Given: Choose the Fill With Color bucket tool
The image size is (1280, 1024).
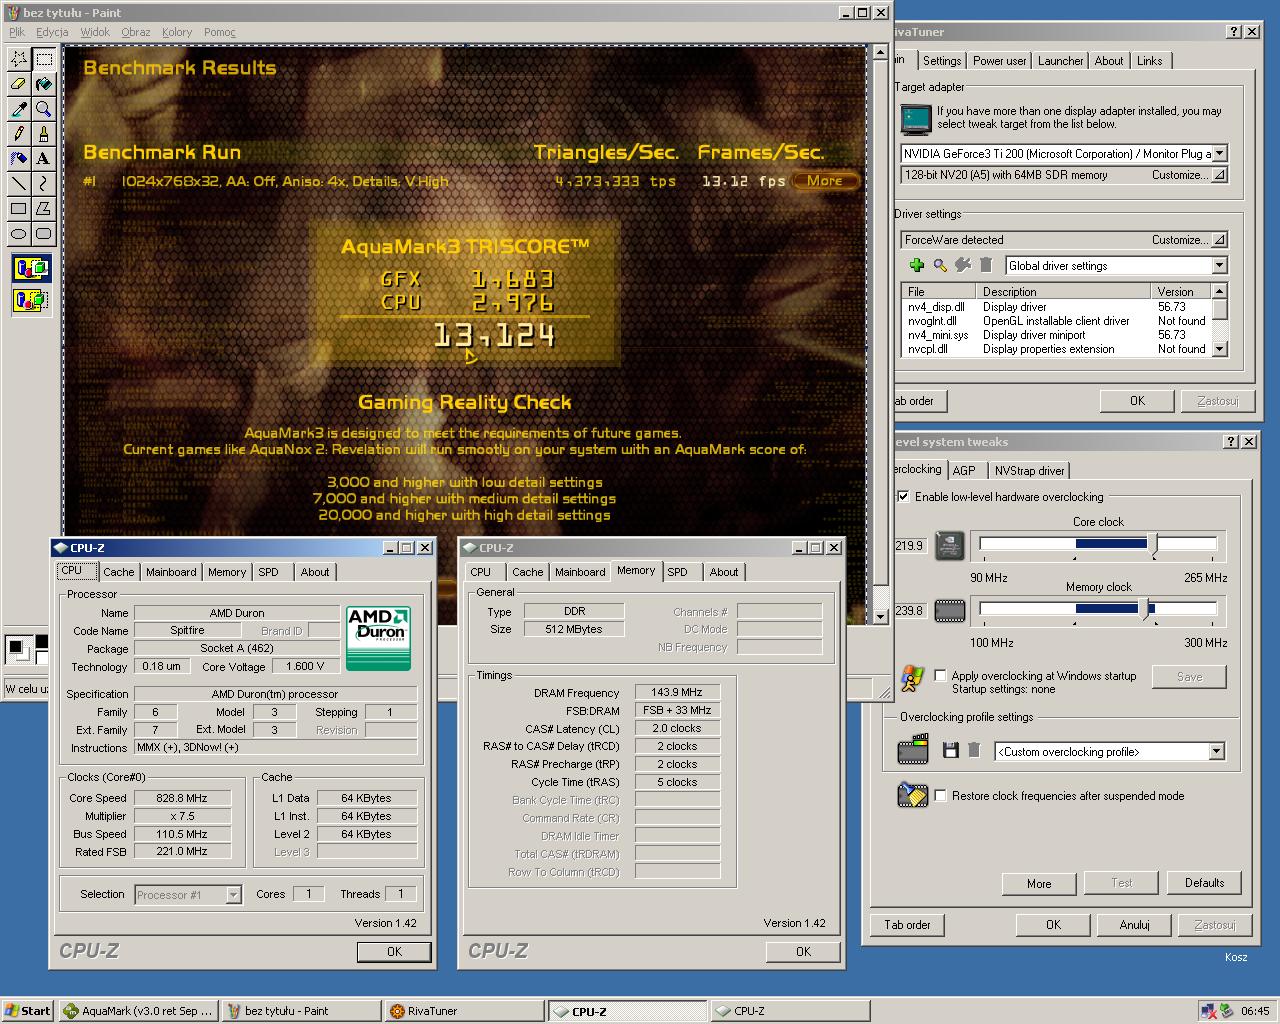Looking at the screenshot, I should tap(43, 84).
